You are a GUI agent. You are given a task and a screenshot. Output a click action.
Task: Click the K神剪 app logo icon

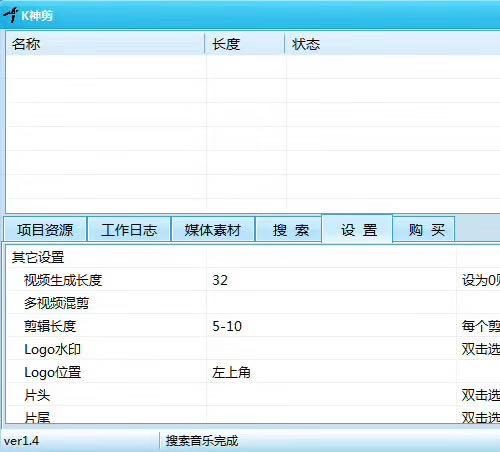pyautogui.click(x=11, y=15)
